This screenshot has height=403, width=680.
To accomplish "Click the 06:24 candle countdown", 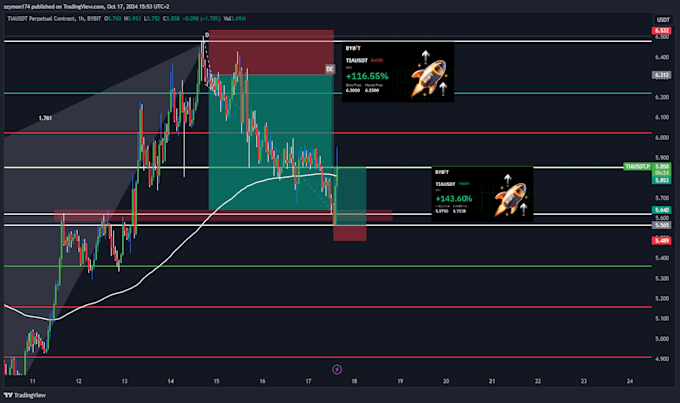I will (x=662, y=173).
